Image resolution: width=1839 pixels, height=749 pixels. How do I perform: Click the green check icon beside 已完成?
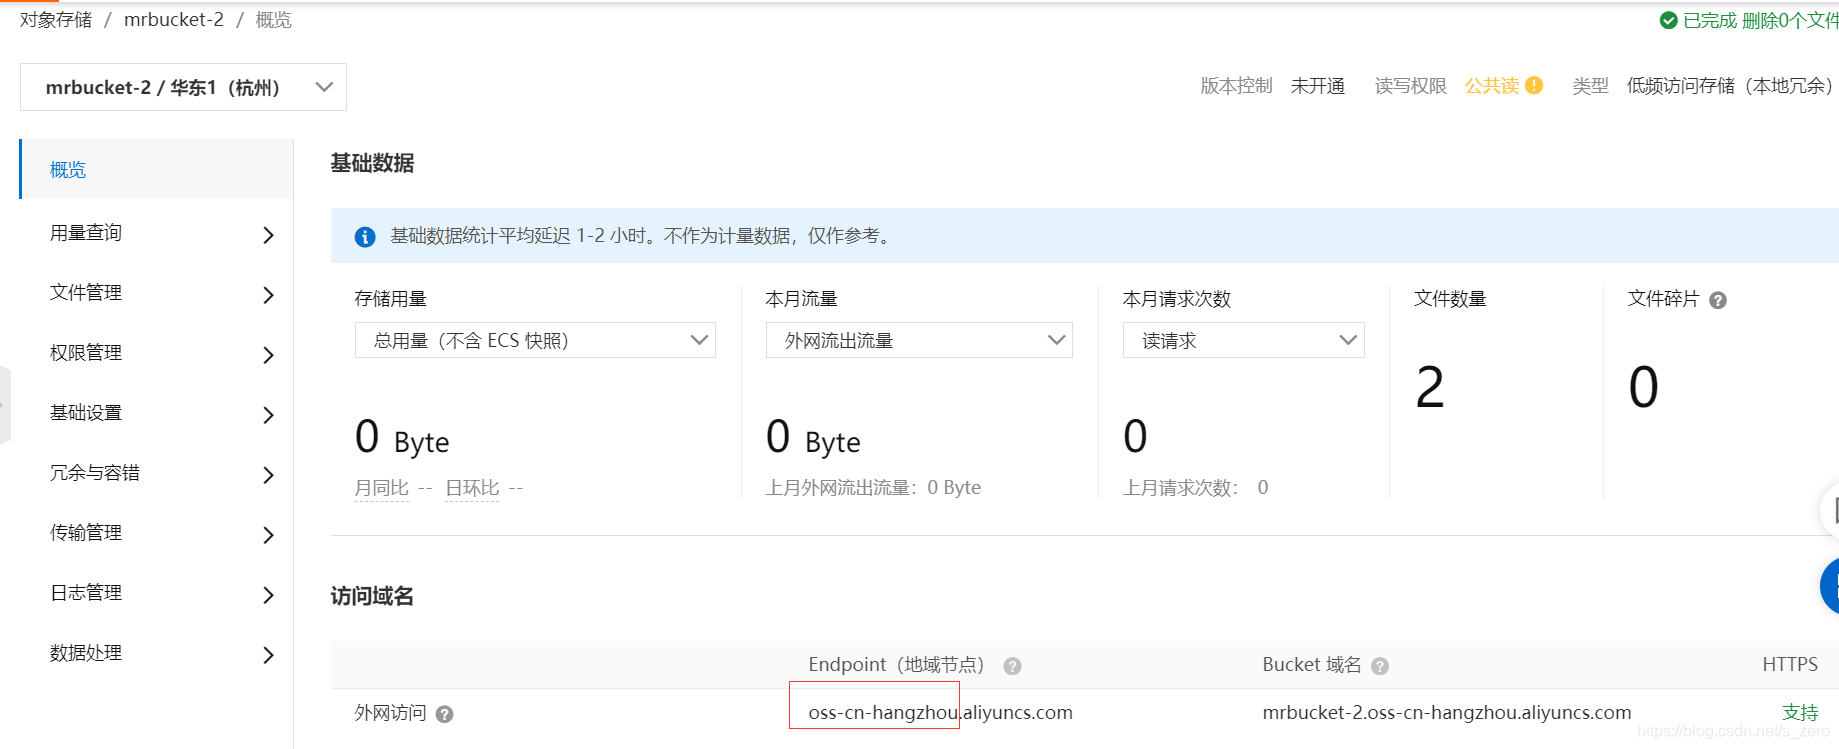pos(1668,20)
